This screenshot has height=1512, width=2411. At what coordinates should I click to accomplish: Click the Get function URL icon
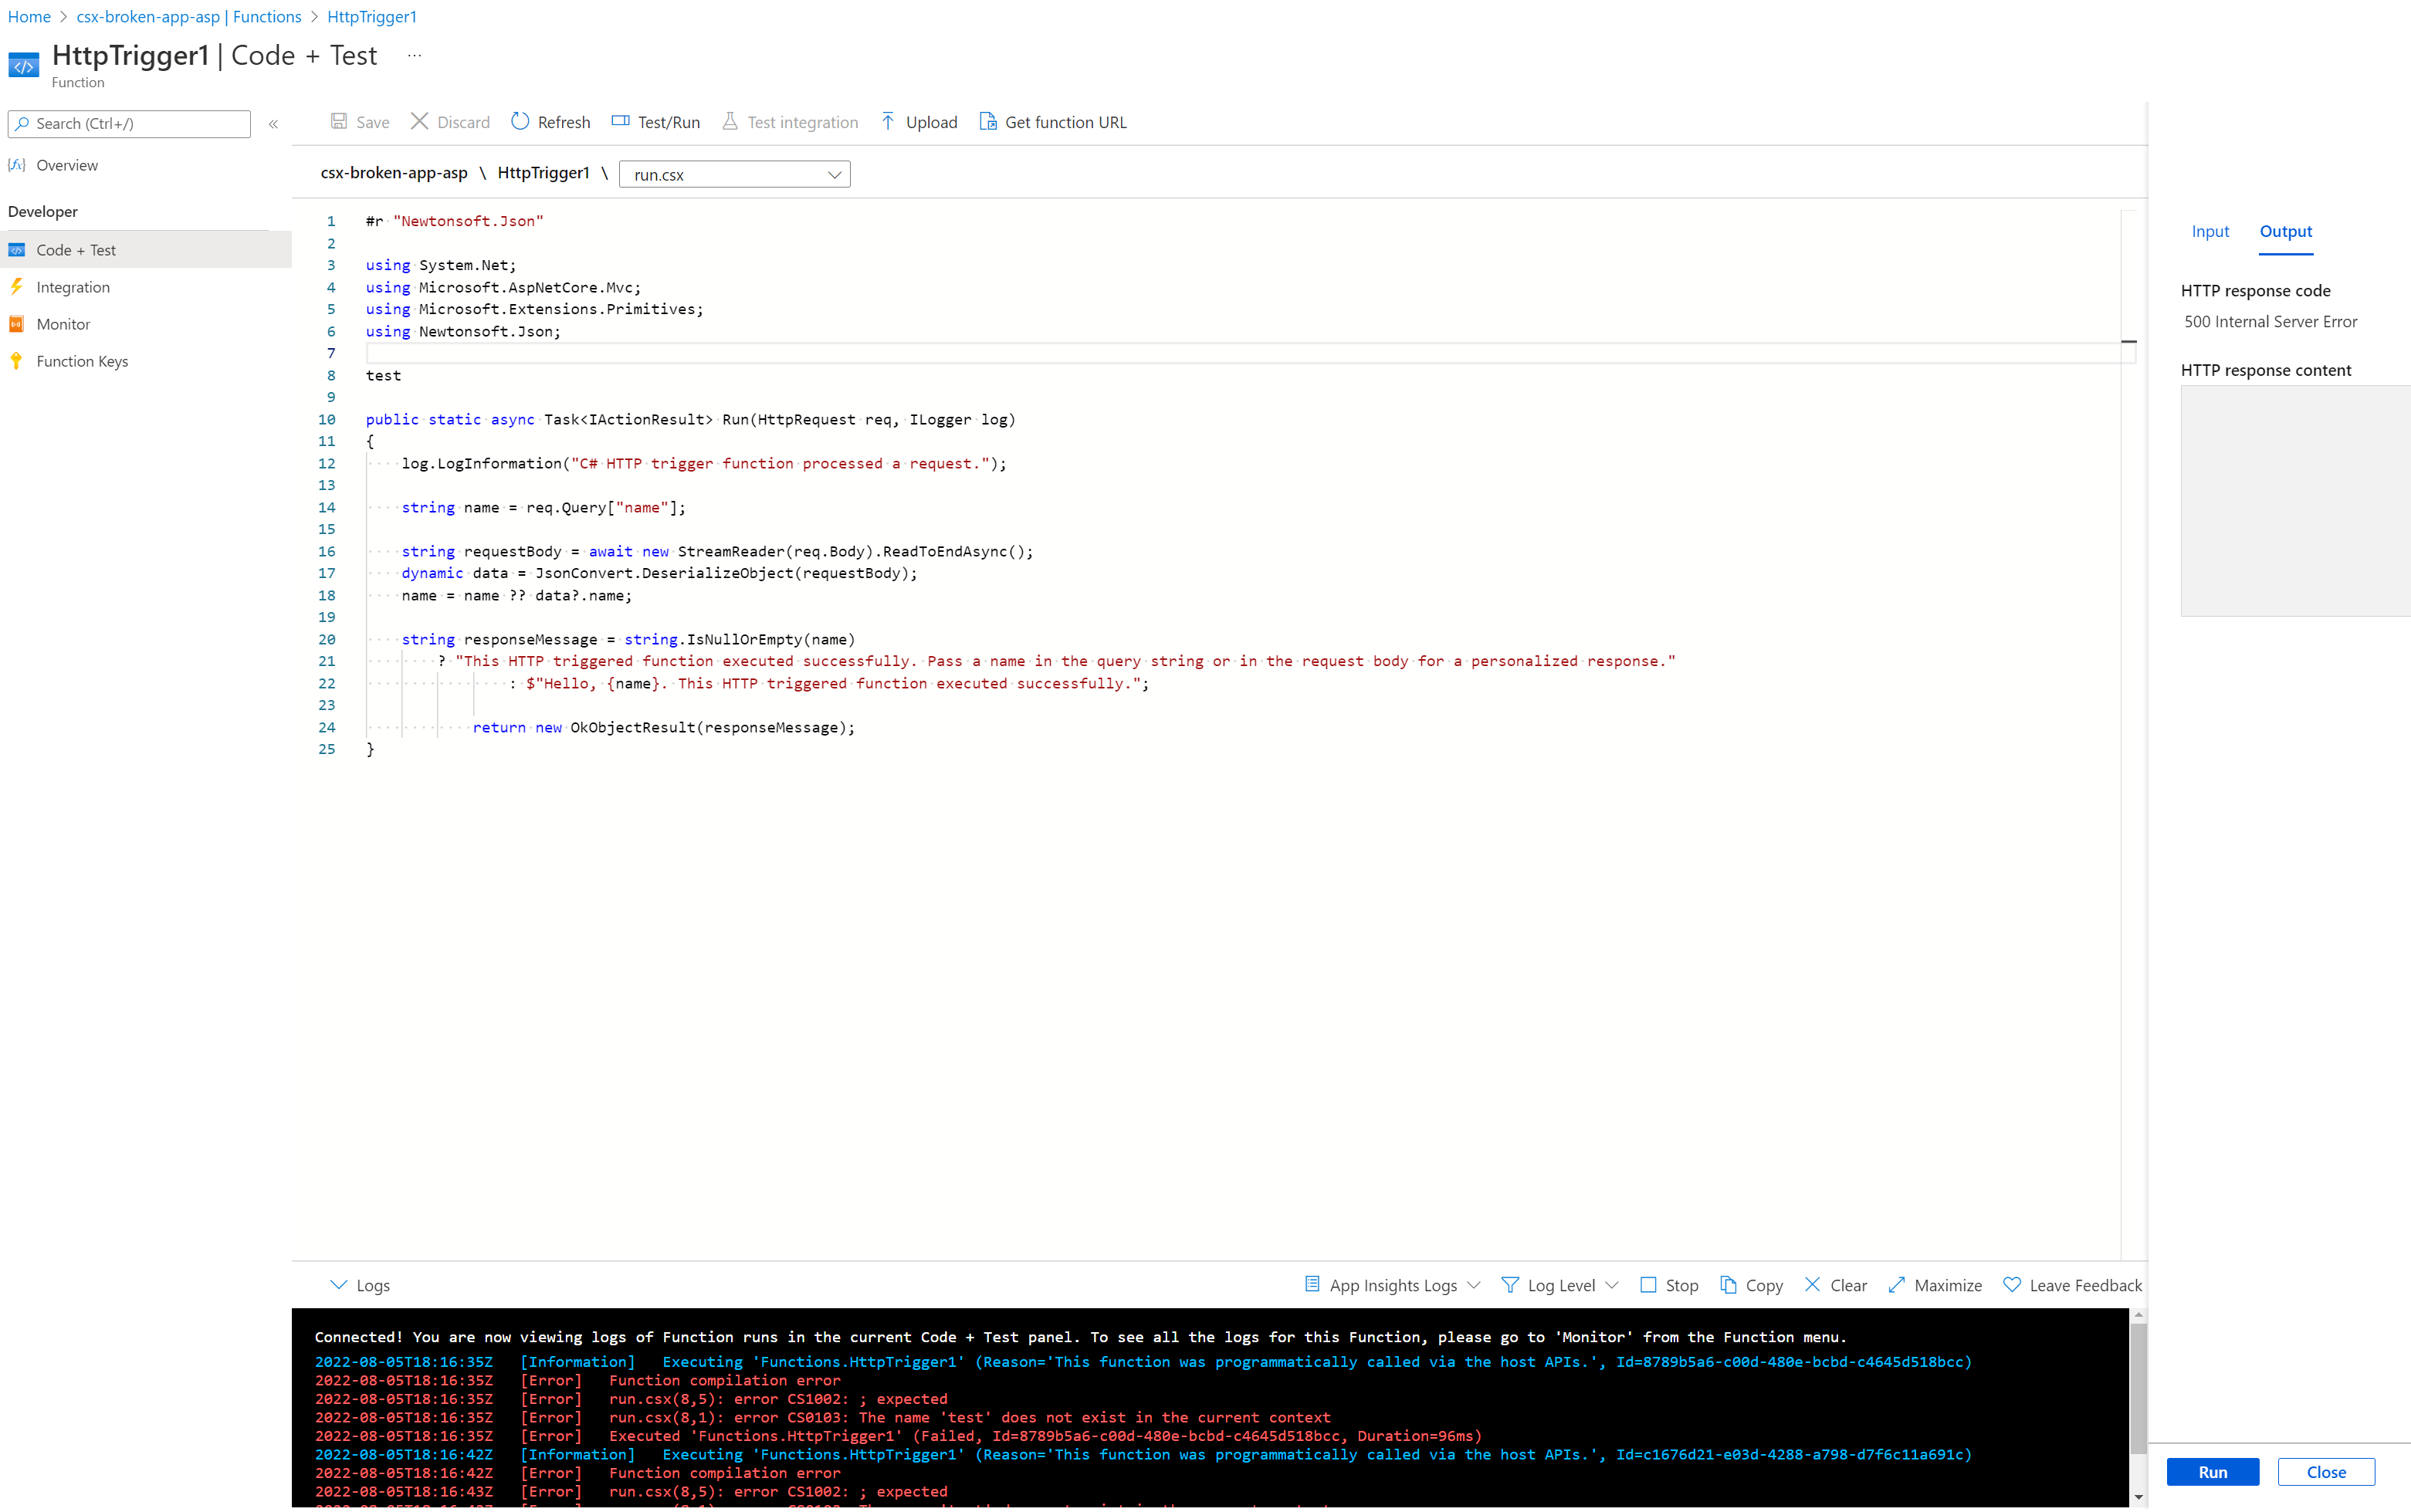pyautogui.click(x=988, y=121)
